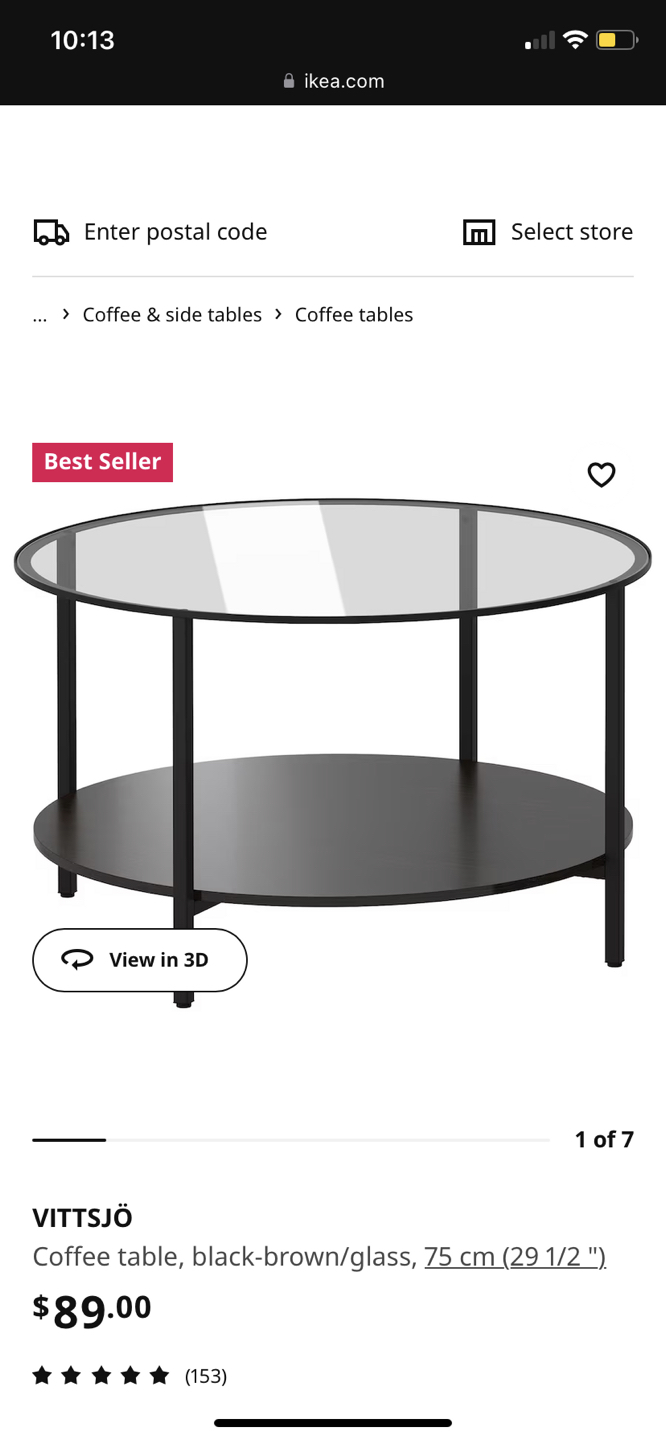Tap the five-star rating icons
Viewport: 666px width, 1440px height.
[101, 1376]
